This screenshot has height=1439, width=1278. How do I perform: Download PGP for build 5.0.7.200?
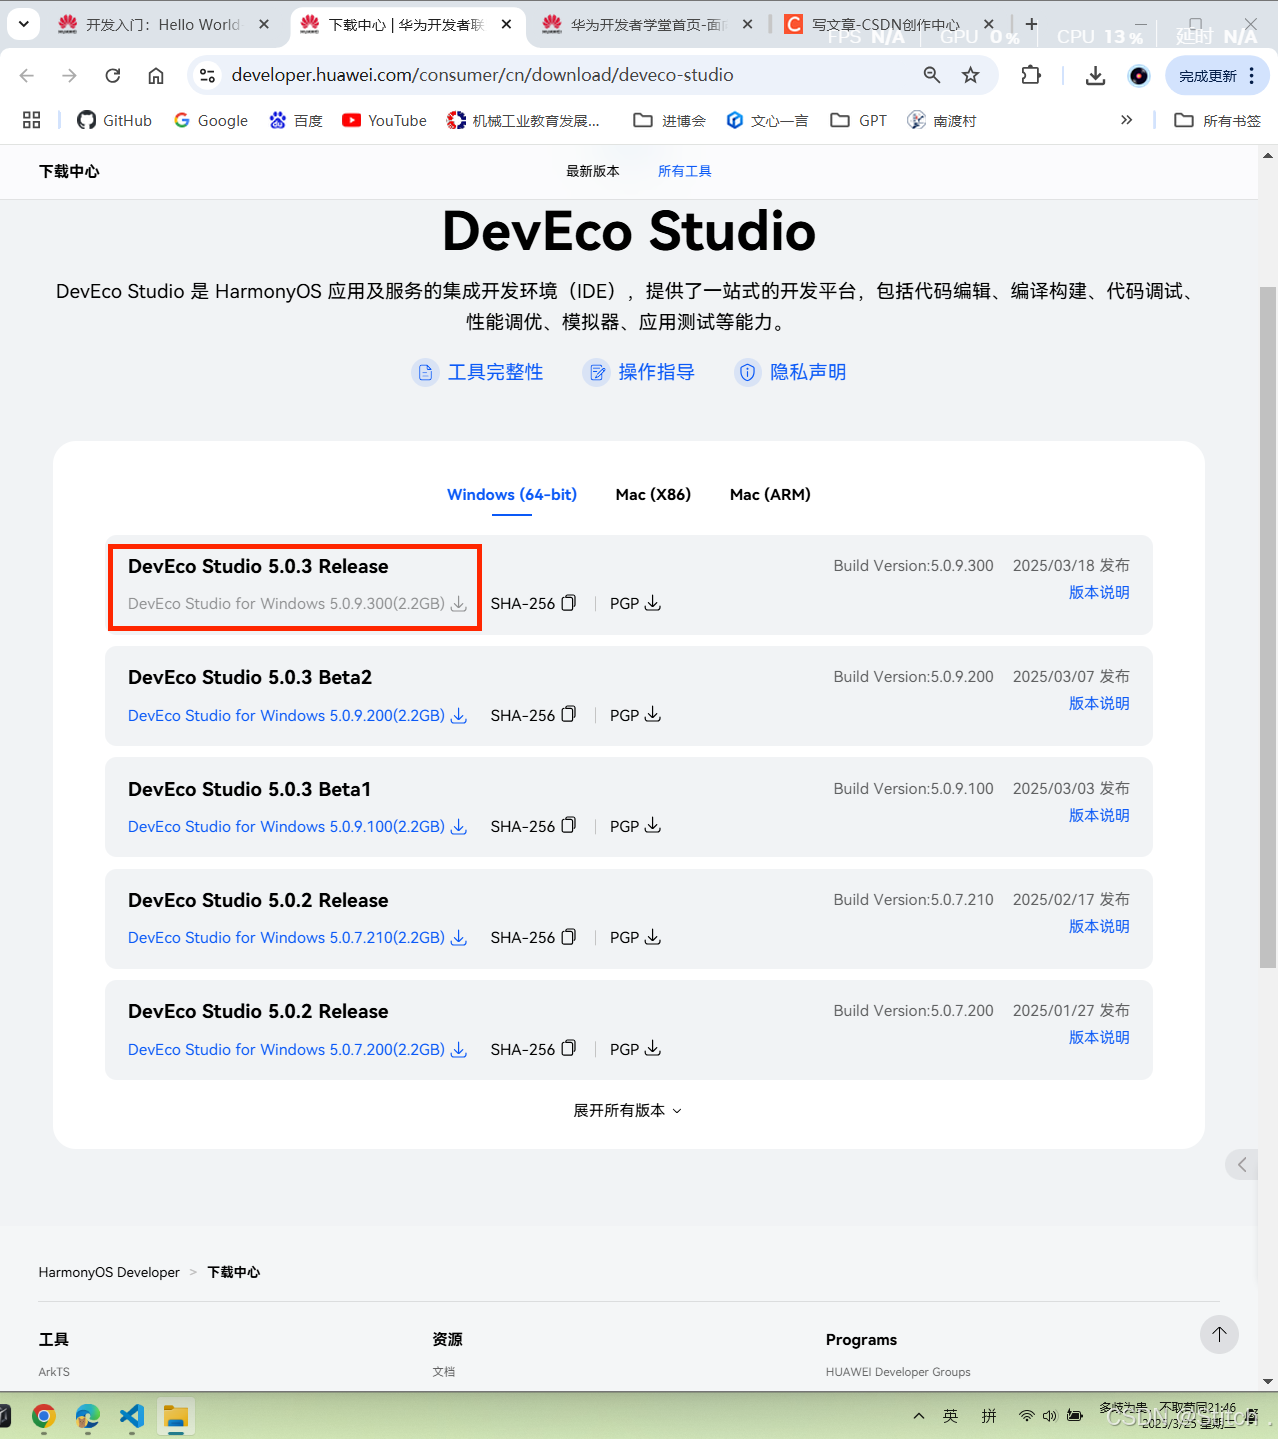click(x=652, y=1048)
